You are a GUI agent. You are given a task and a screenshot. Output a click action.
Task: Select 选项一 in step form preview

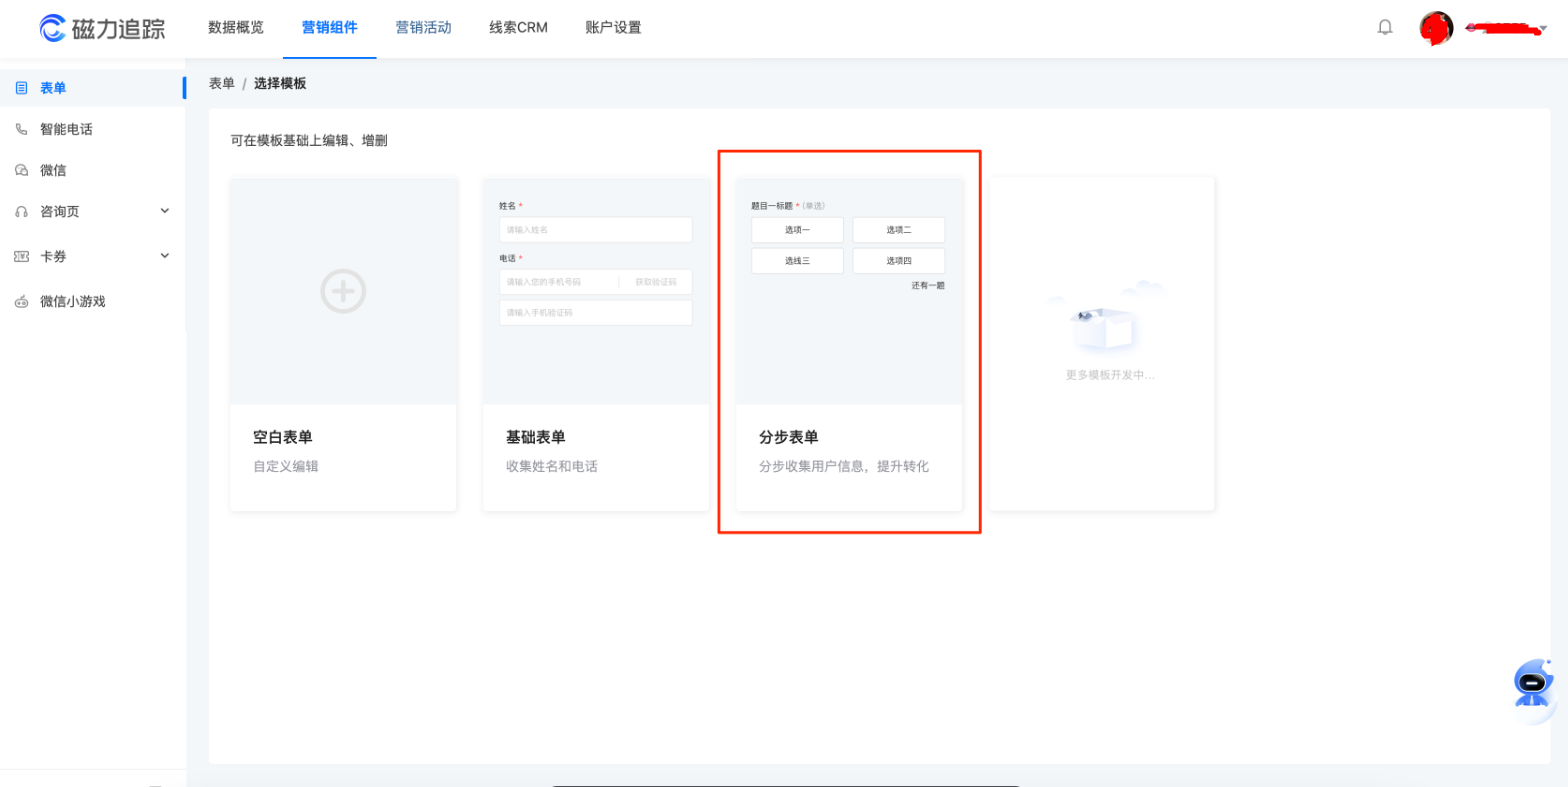(x=797, y=230)
